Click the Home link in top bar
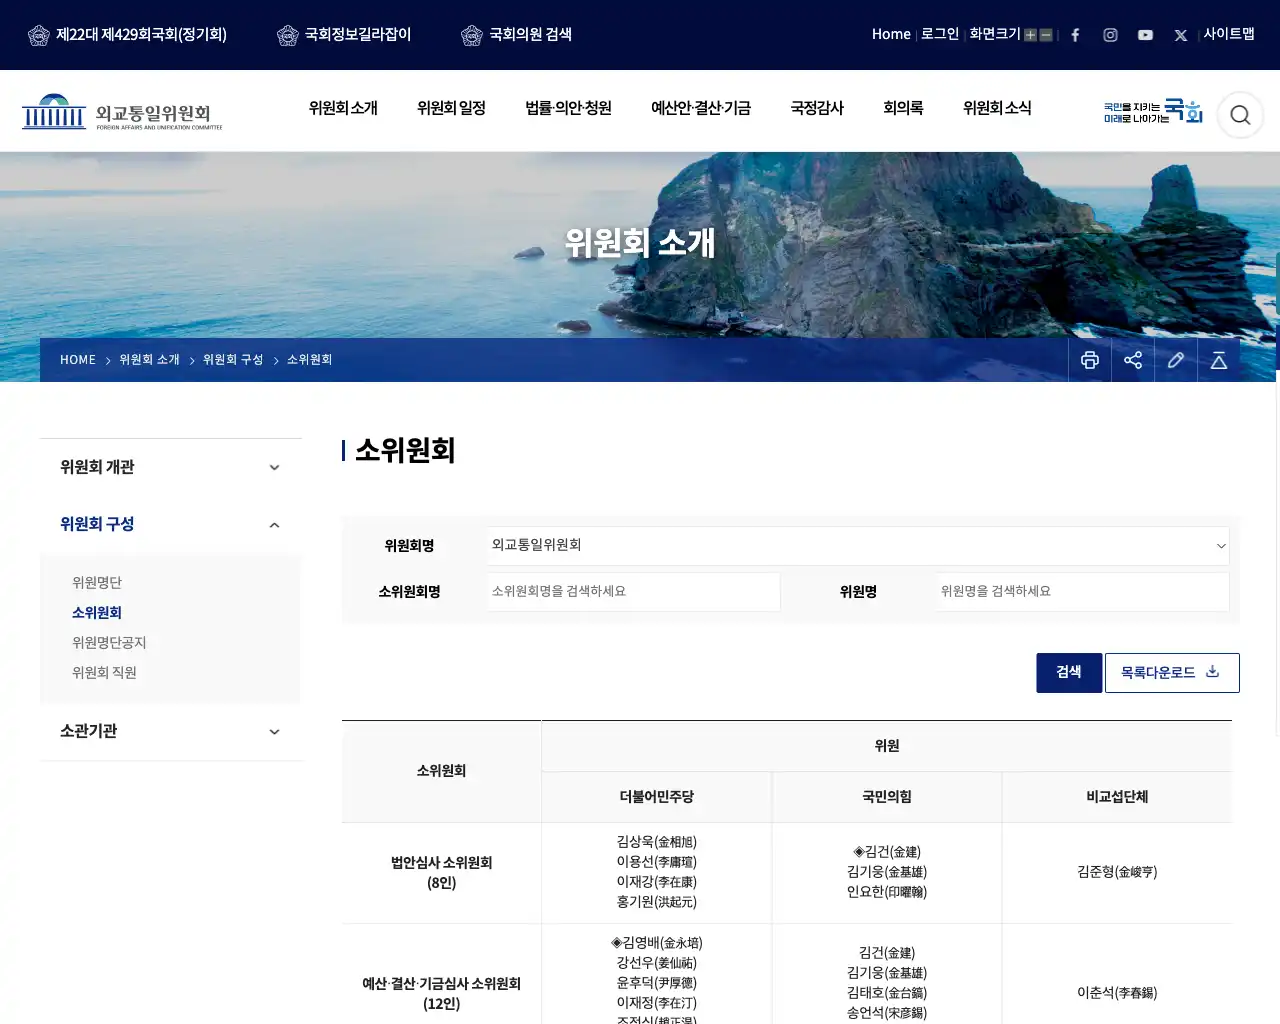Viewport: 1280px width, 1024px height. click(x=891, y=34)
